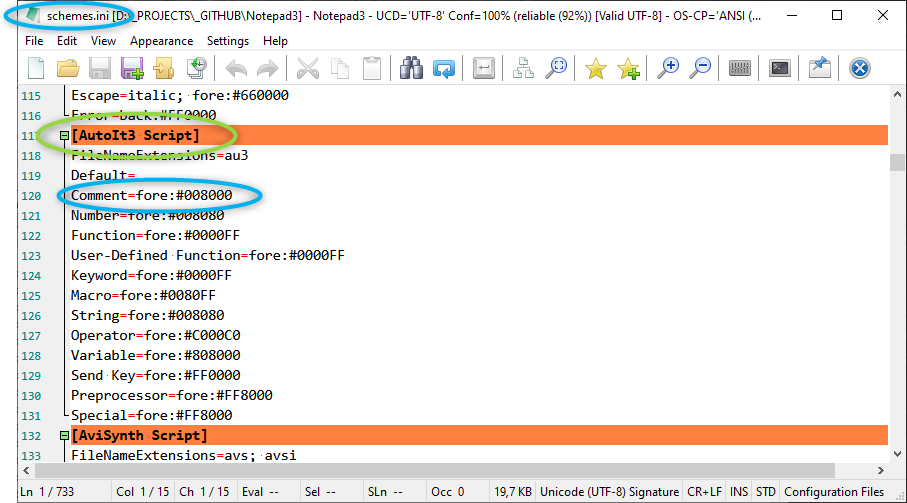This screenshot has height=503, width=907.
Task: Collapse the [AviSynth Script] fold marker
Action: click(x=64, y=435)
